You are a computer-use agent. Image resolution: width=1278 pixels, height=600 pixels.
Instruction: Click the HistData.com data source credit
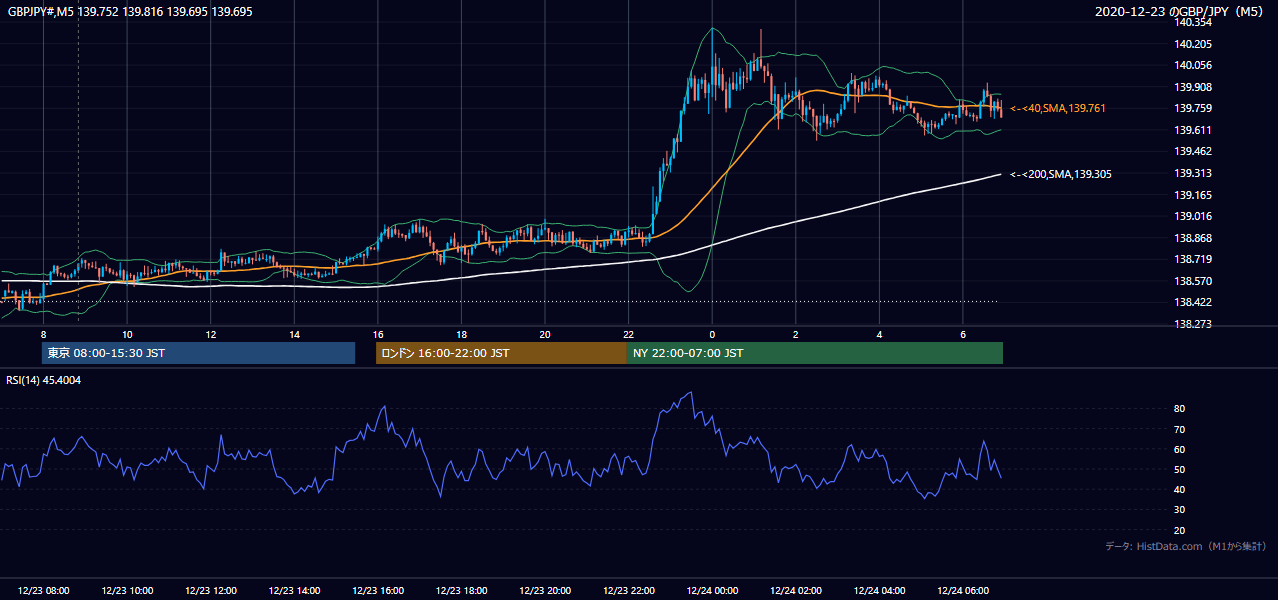tap(1187, 546)
